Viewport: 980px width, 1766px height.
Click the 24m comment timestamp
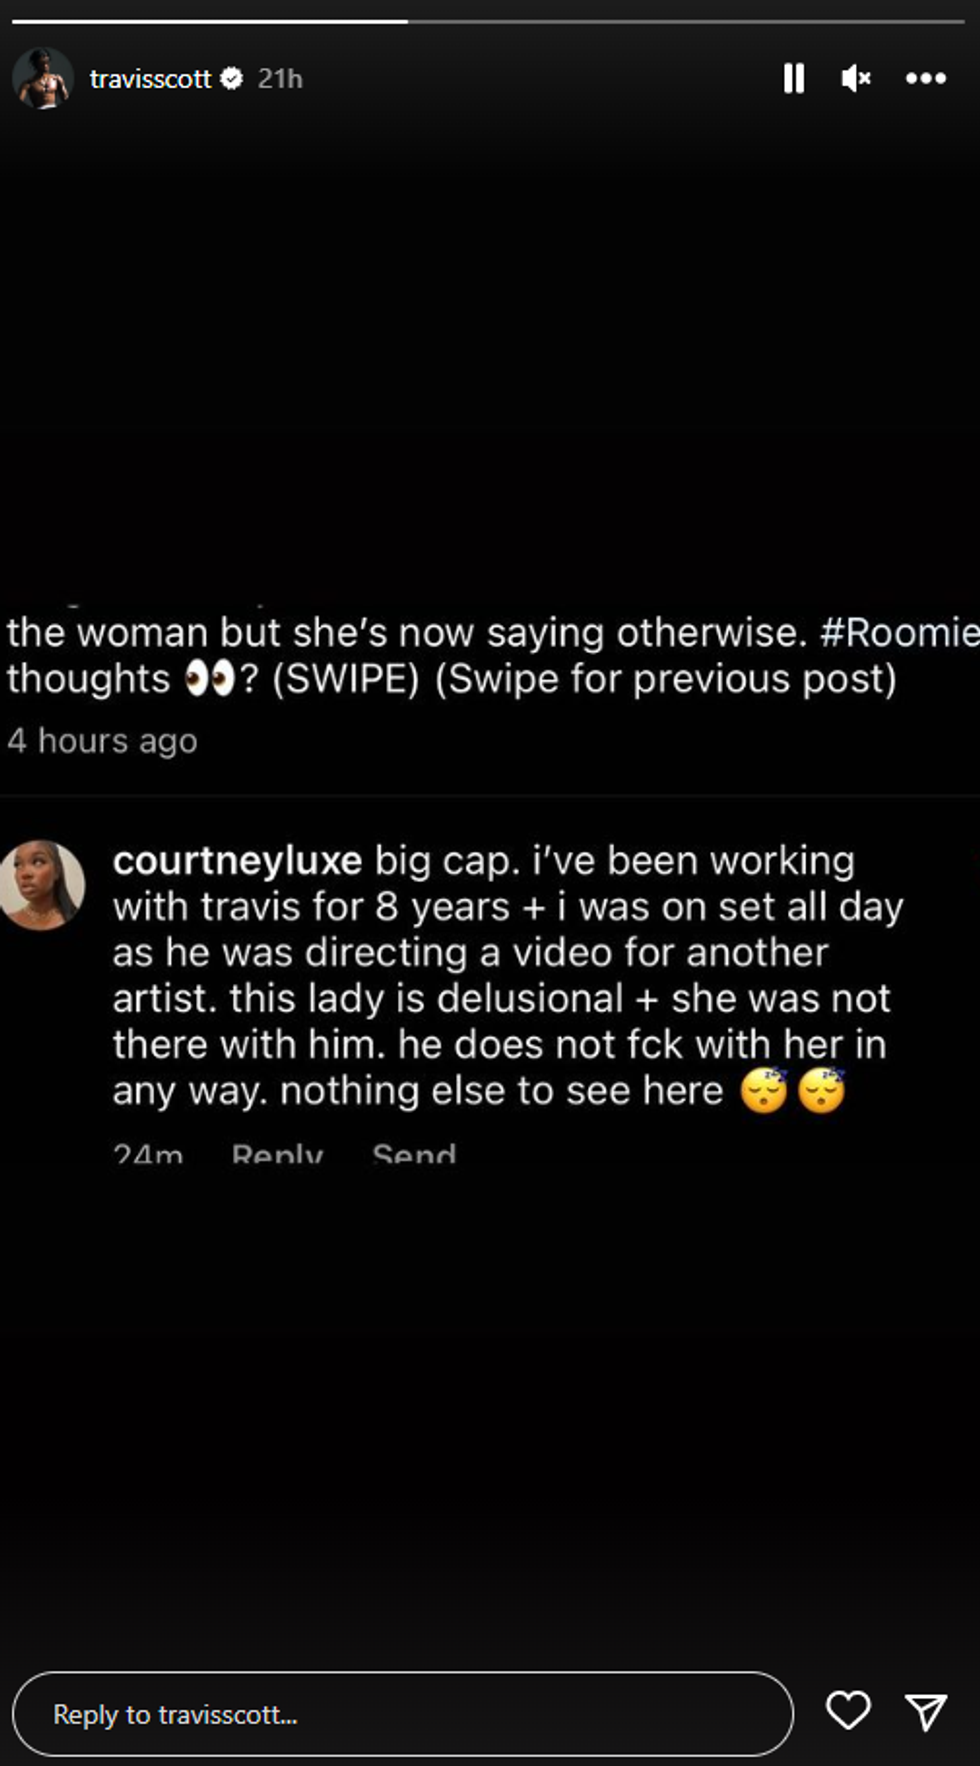tap(148, 1153)
